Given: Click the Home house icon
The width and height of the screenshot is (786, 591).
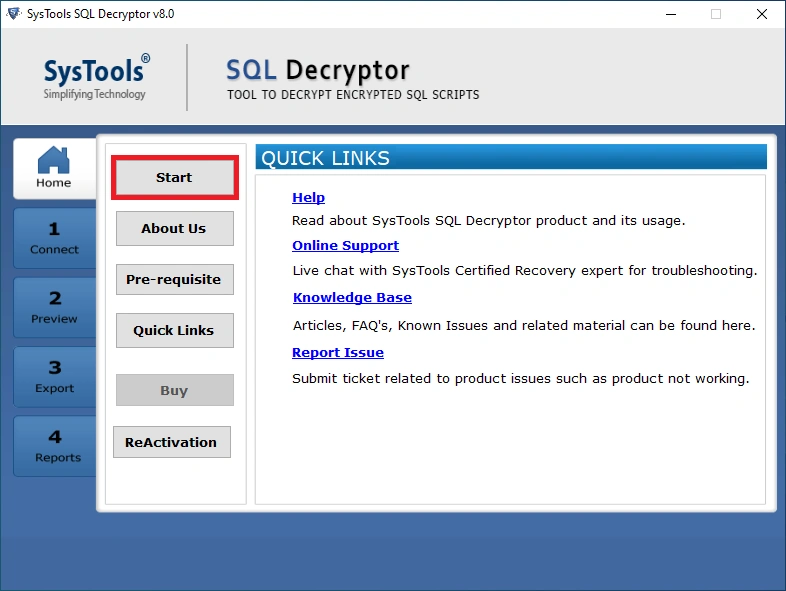Looking at the screenshot, I should [53, 160].
